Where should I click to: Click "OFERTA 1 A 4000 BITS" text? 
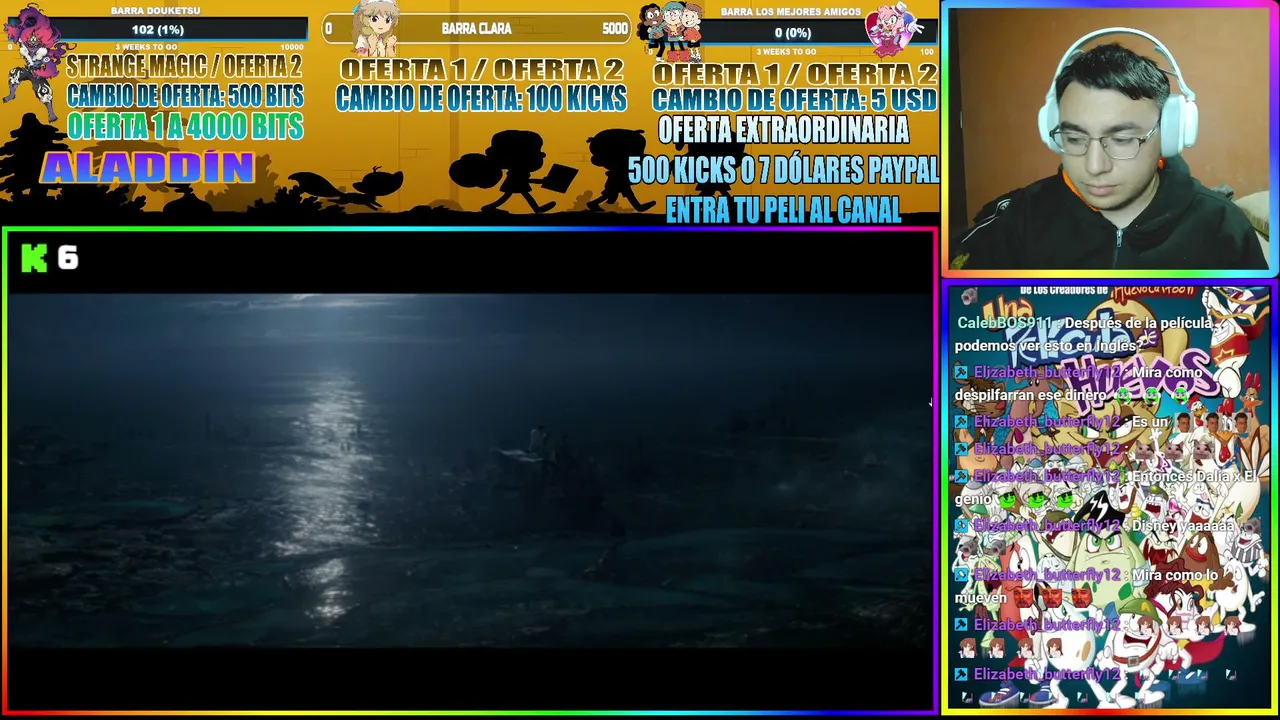point(185,126)
